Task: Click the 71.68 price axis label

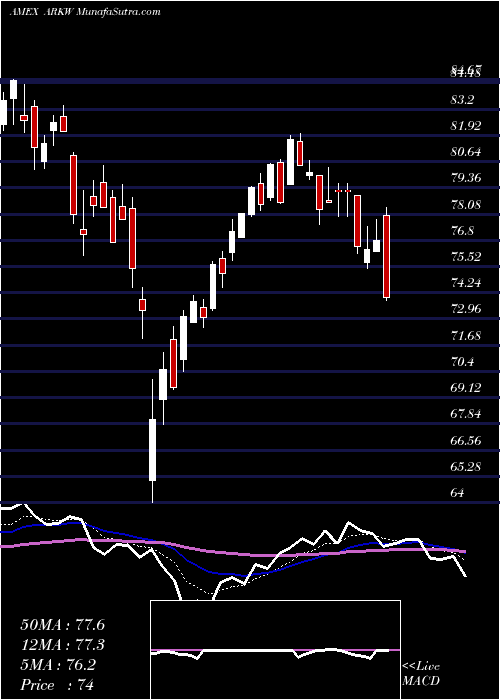Action: [x=467, y=336]
